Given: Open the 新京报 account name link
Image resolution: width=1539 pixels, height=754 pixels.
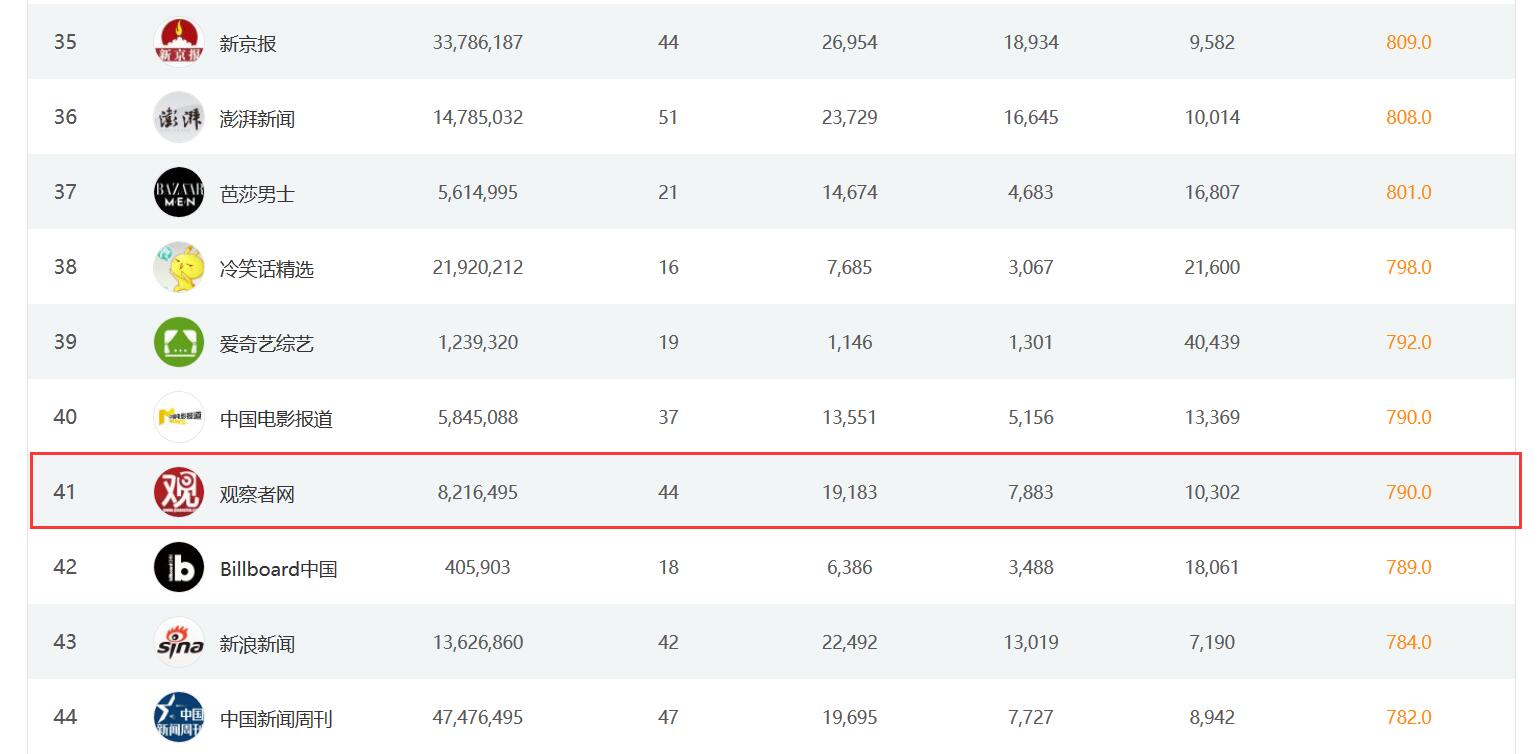Looking at the screenshot, I should 248,44.
